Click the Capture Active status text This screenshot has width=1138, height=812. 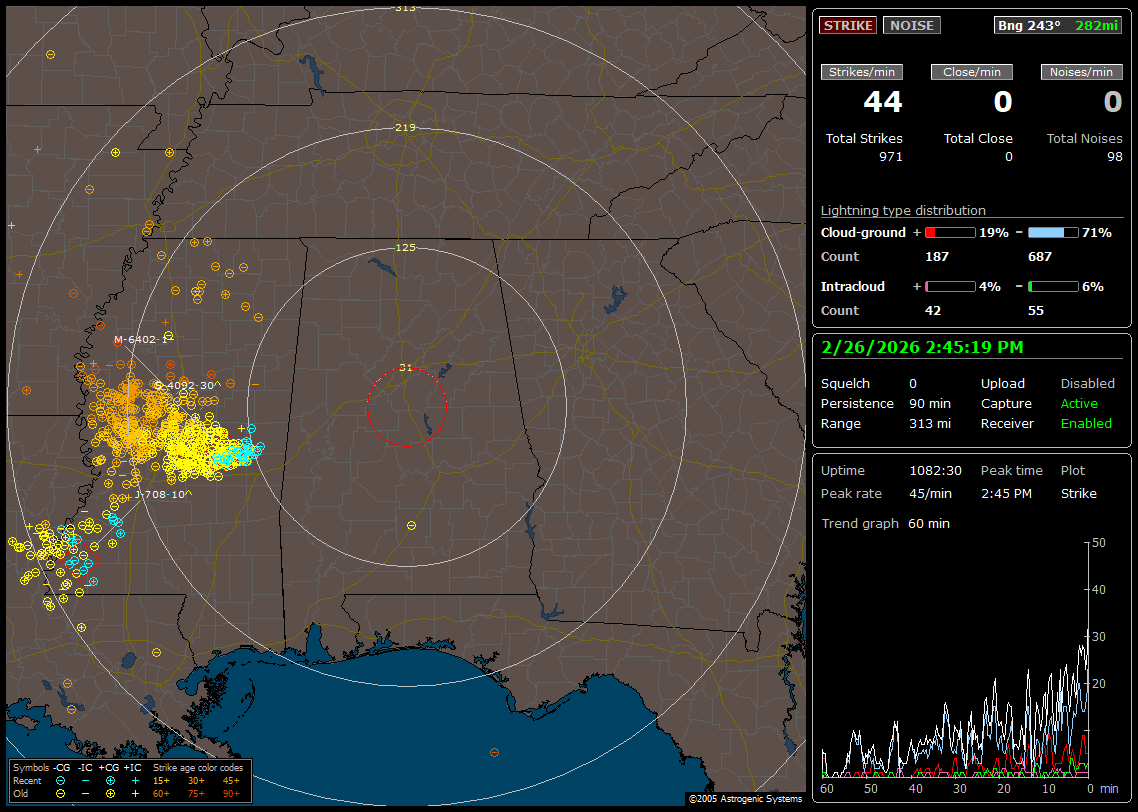pyautogui.click(x=1078, y=404)
